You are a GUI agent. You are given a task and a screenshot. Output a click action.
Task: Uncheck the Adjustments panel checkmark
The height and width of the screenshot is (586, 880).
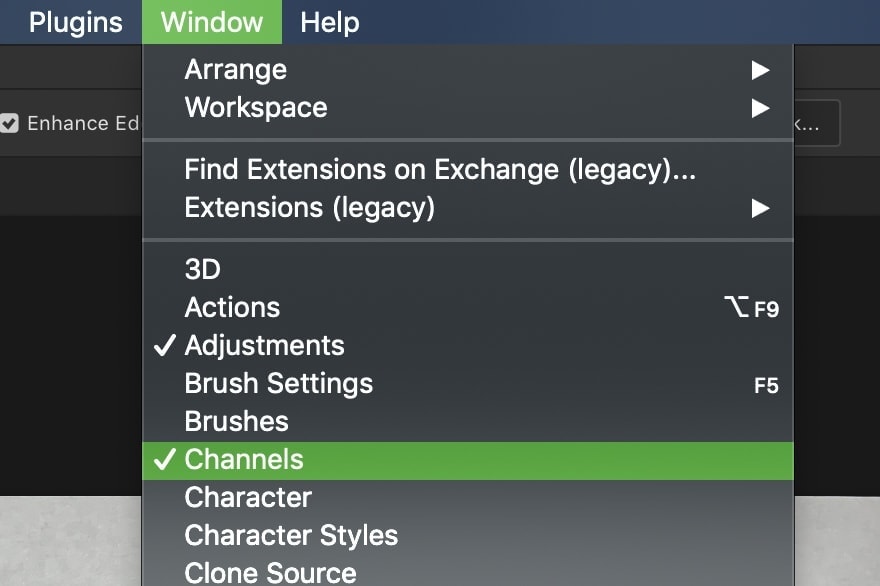[164, 346]
